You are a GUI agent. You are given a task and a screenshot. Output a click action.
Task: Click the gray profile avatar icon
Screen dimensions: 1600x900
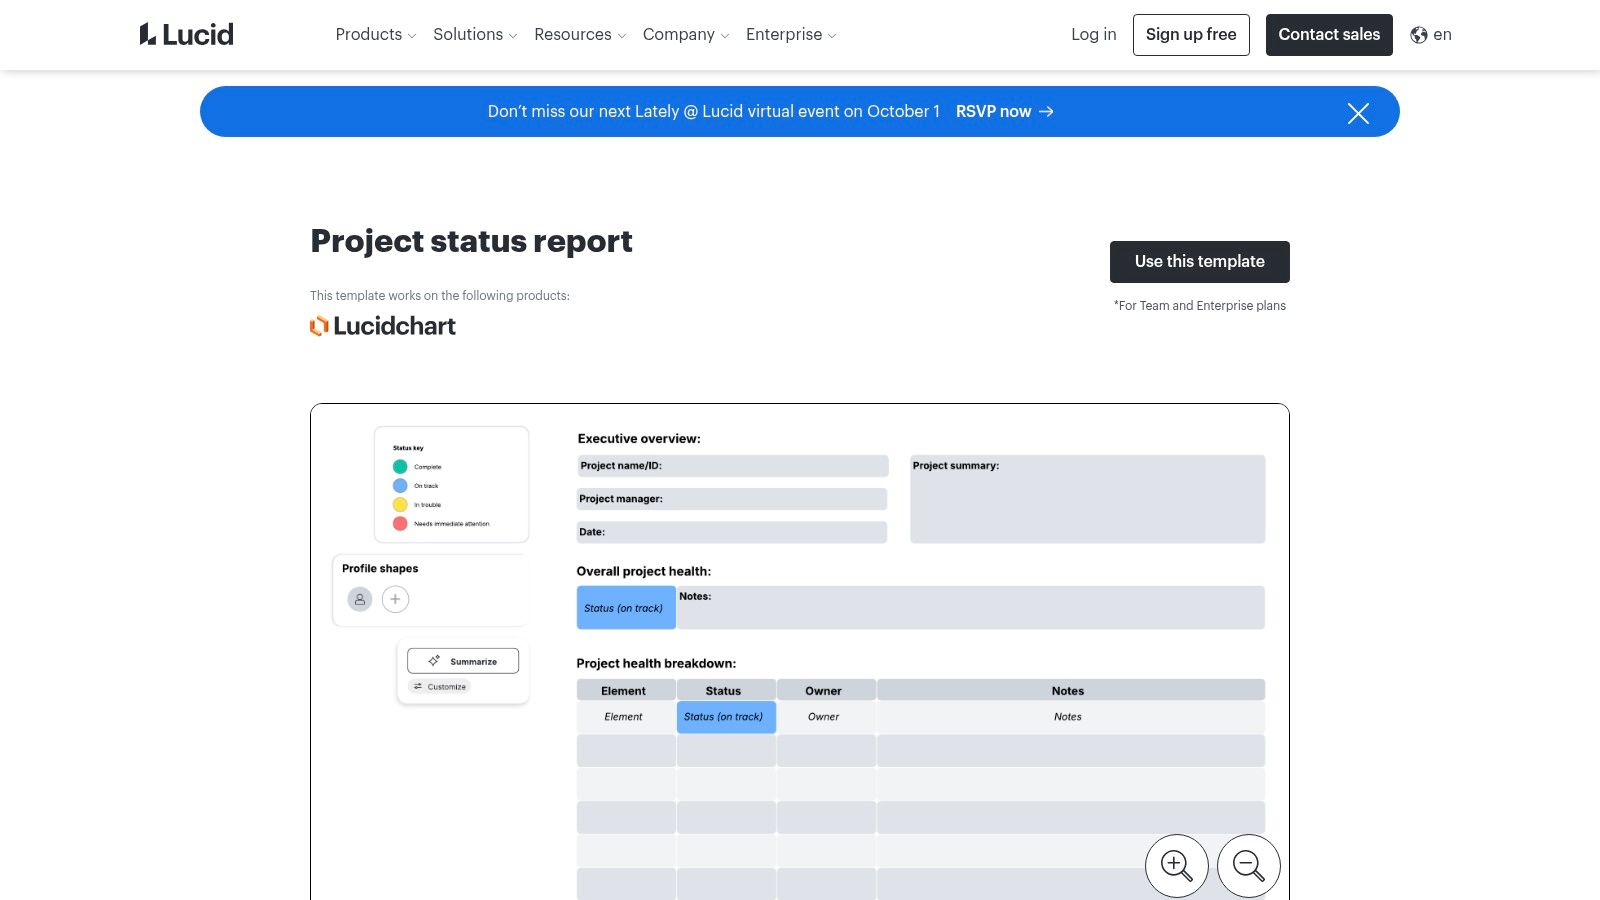(x=360, y=599)
